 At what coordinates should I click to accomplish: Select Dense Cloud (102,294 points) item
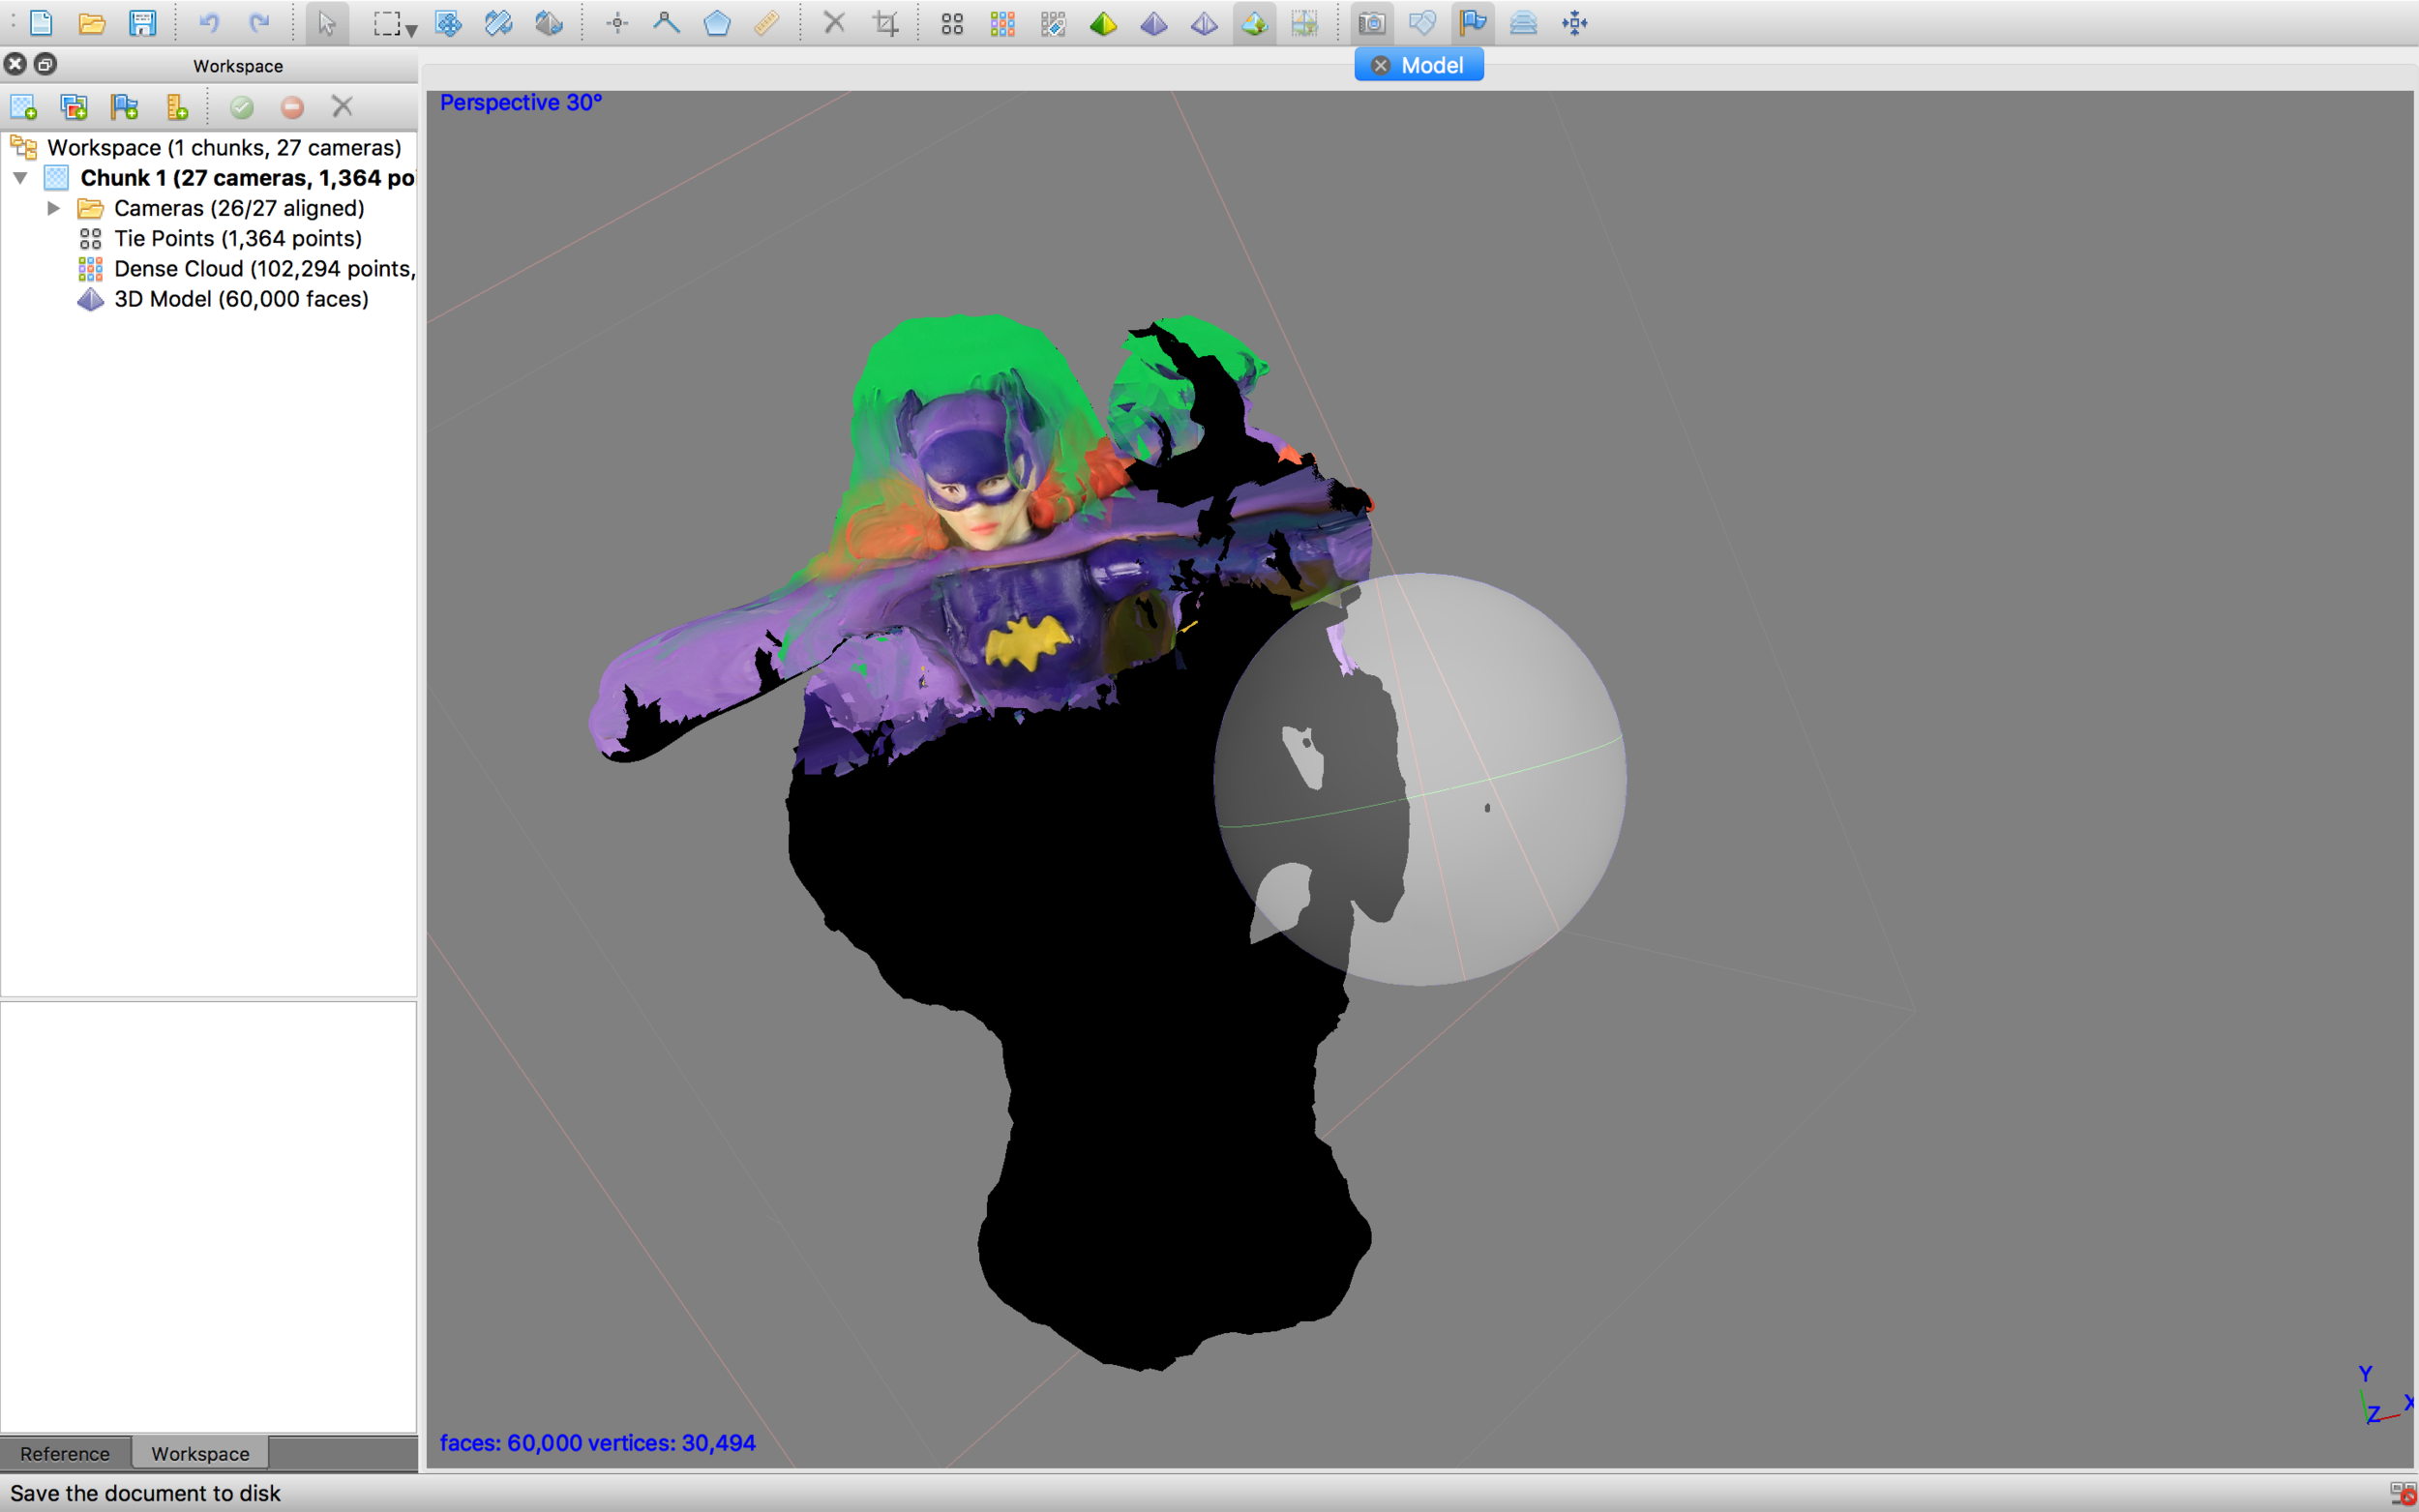click(x=264, y=268)
